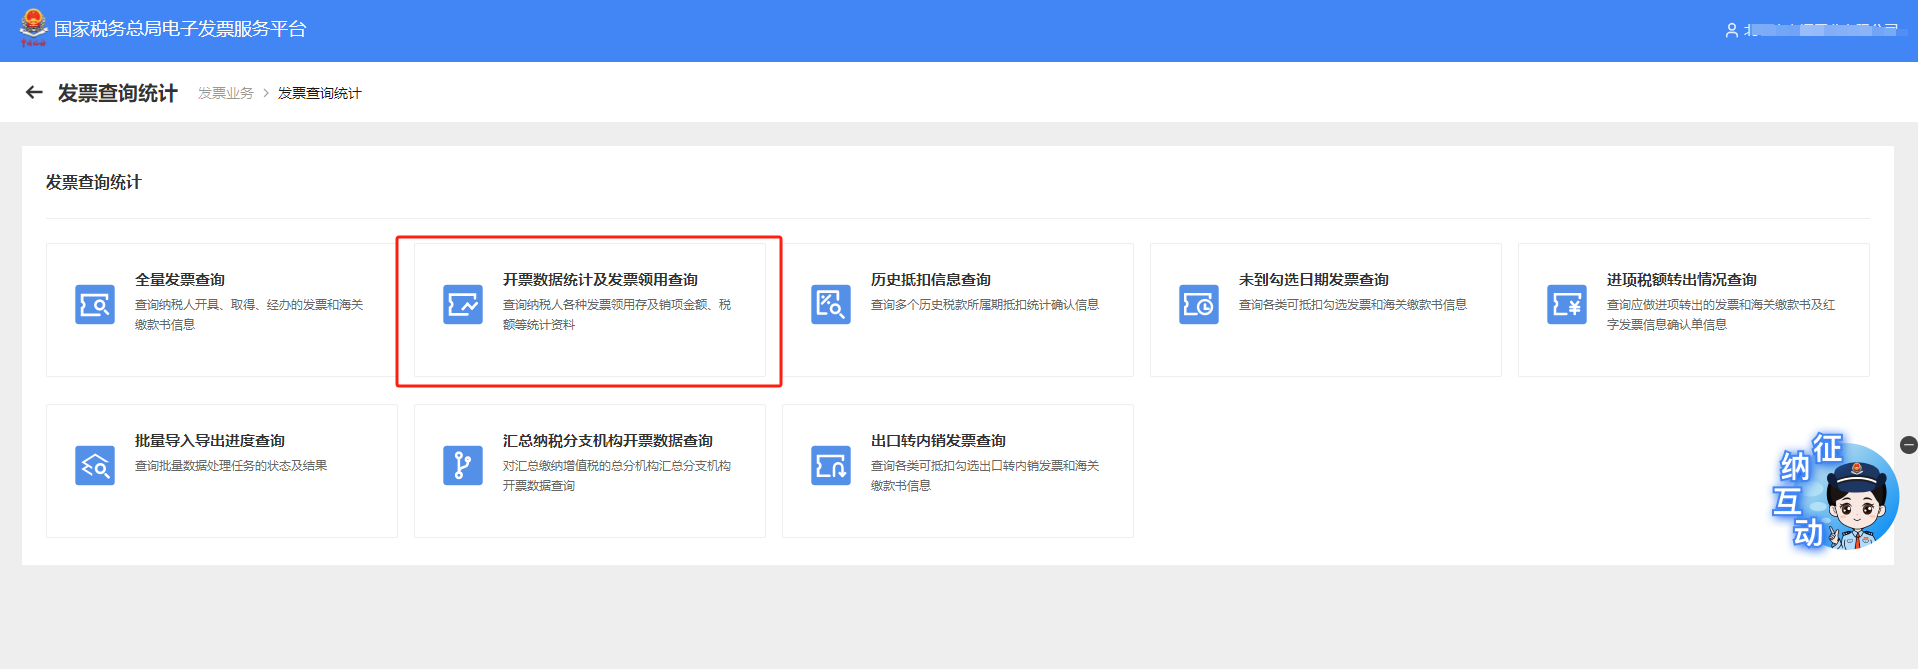
Task: Go to 发票业务 breadcrumb
Action: (226, 93)
